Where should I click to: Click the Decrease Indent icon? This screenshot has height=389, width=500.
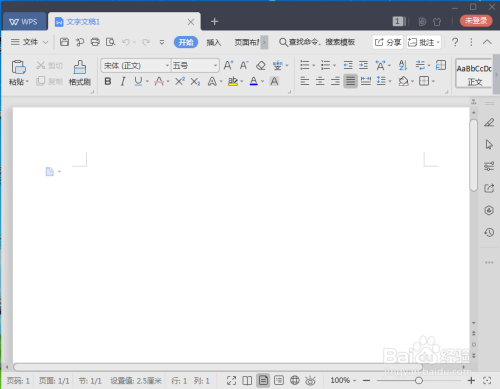pyautogui.click(x=348, y=65)
